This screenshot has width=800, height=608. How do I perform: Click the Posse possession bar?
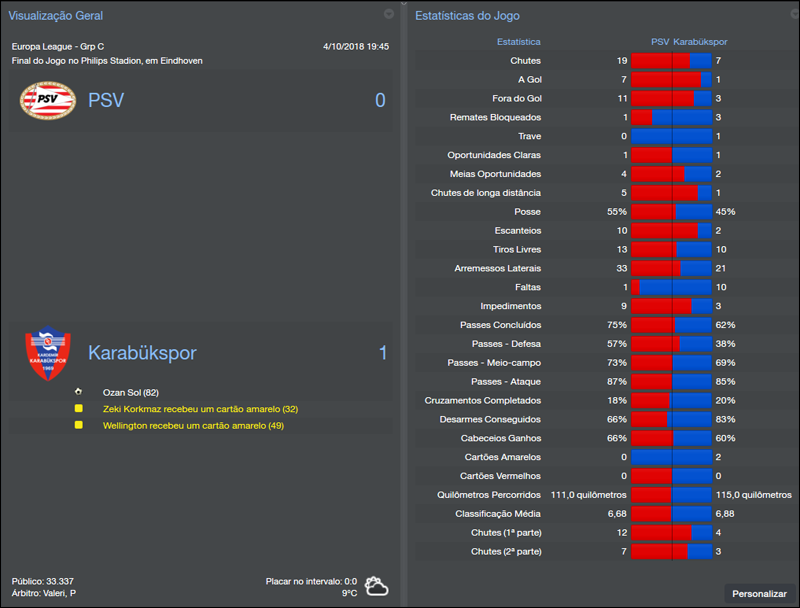click(x=671, y=212)
